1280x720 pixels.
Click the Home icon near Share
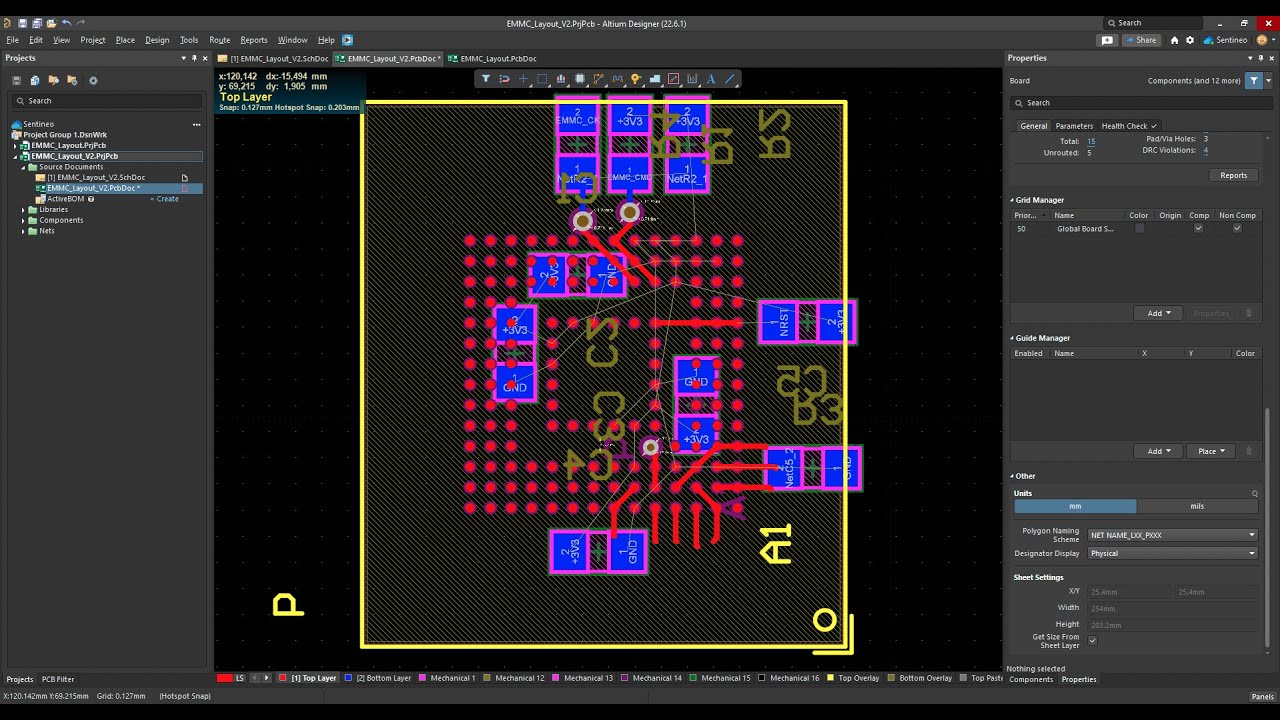pos(1175,40)
